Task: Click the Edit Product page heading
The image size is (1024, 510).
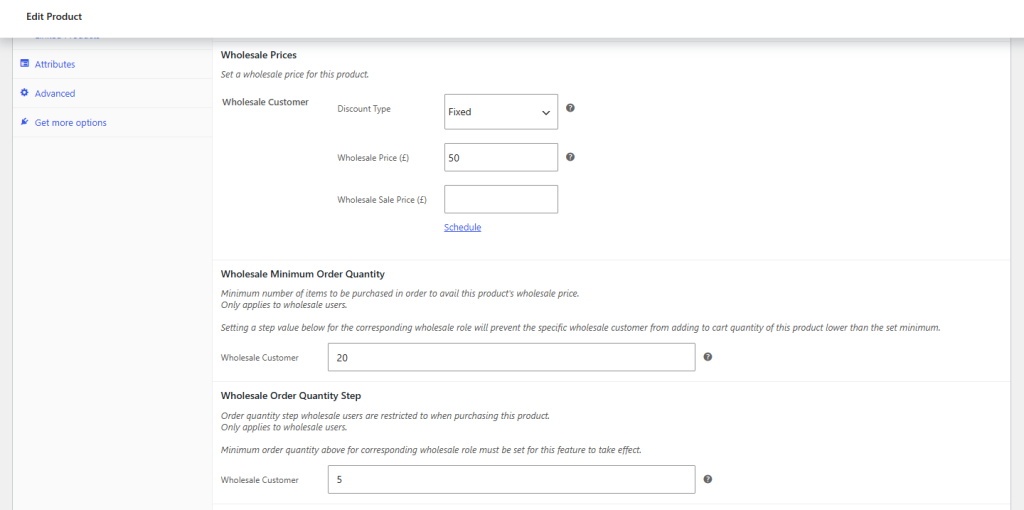Action: 54,16
